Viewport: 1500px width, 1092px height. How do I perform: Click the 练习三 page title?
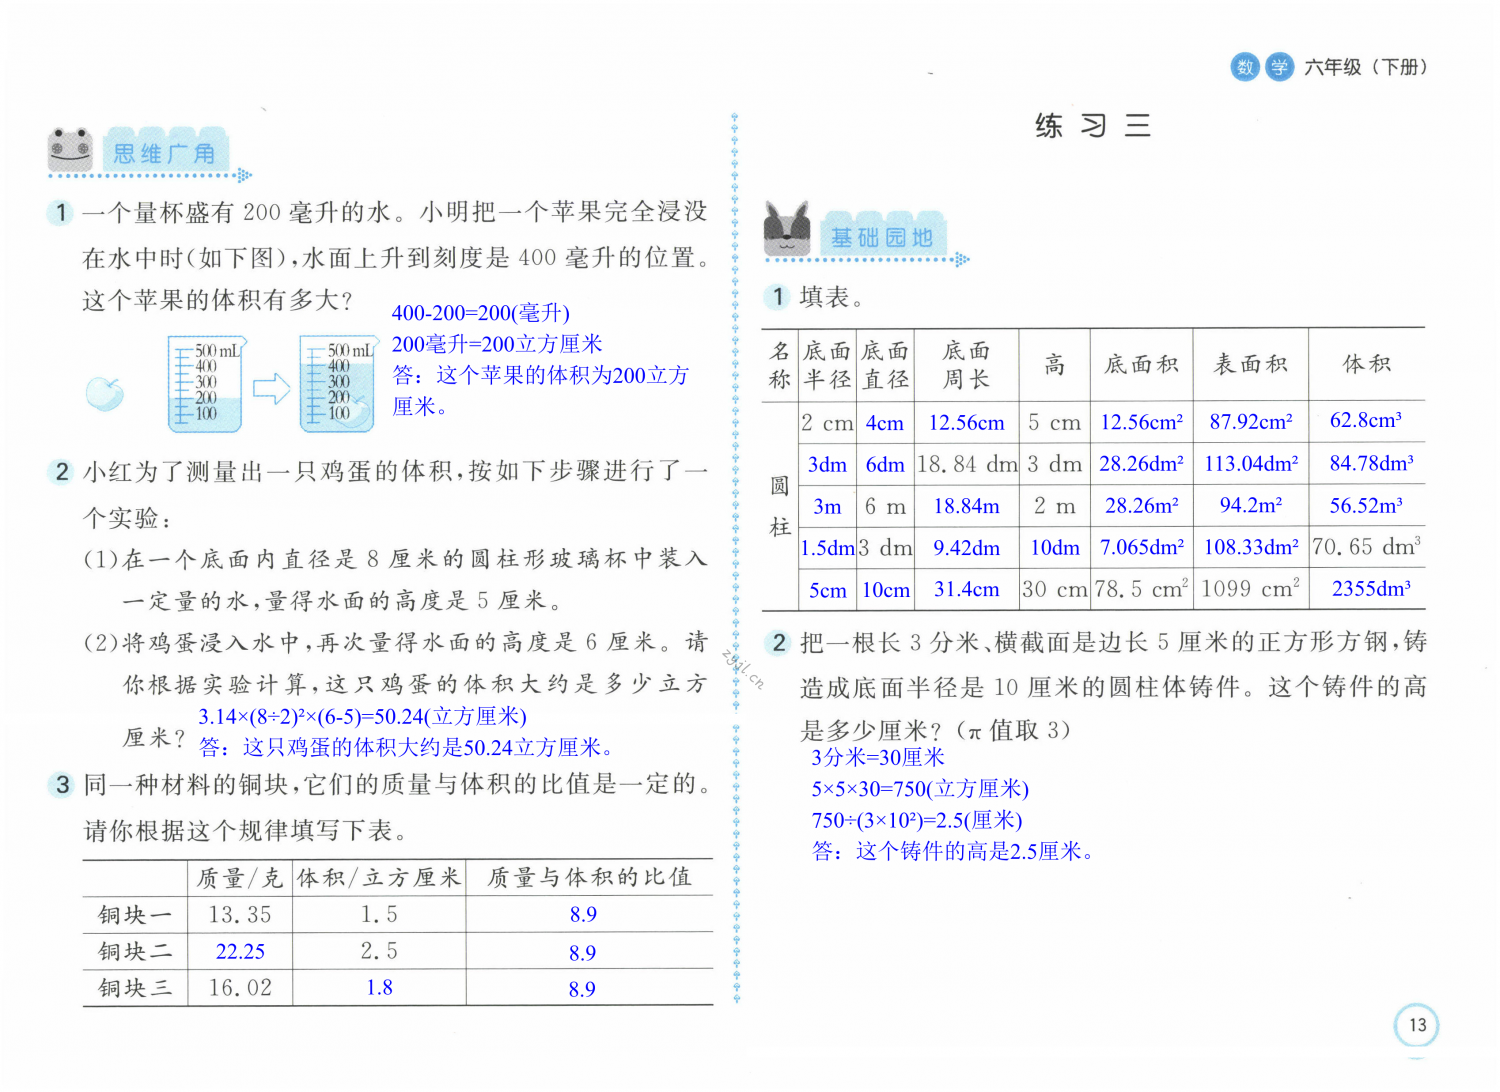pyautogui.click(x=1093, y=125)
